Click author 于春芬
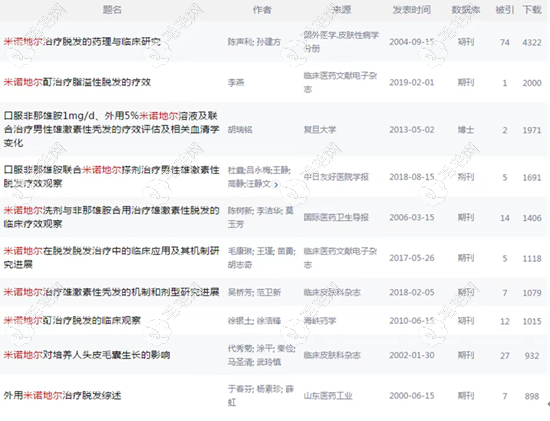The width and height of the screenshot is (550, 421). click(x=240, y=389)
